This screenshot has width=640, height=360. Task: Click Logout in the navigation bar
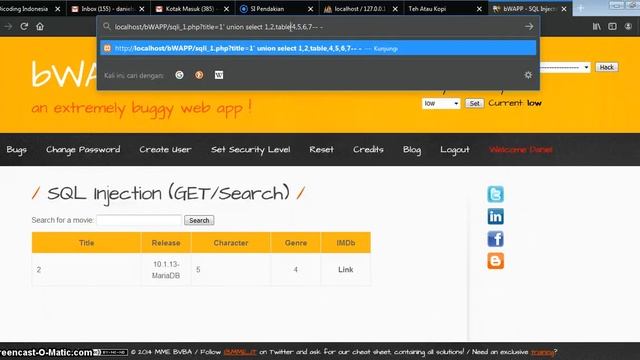tap(455, 150)
